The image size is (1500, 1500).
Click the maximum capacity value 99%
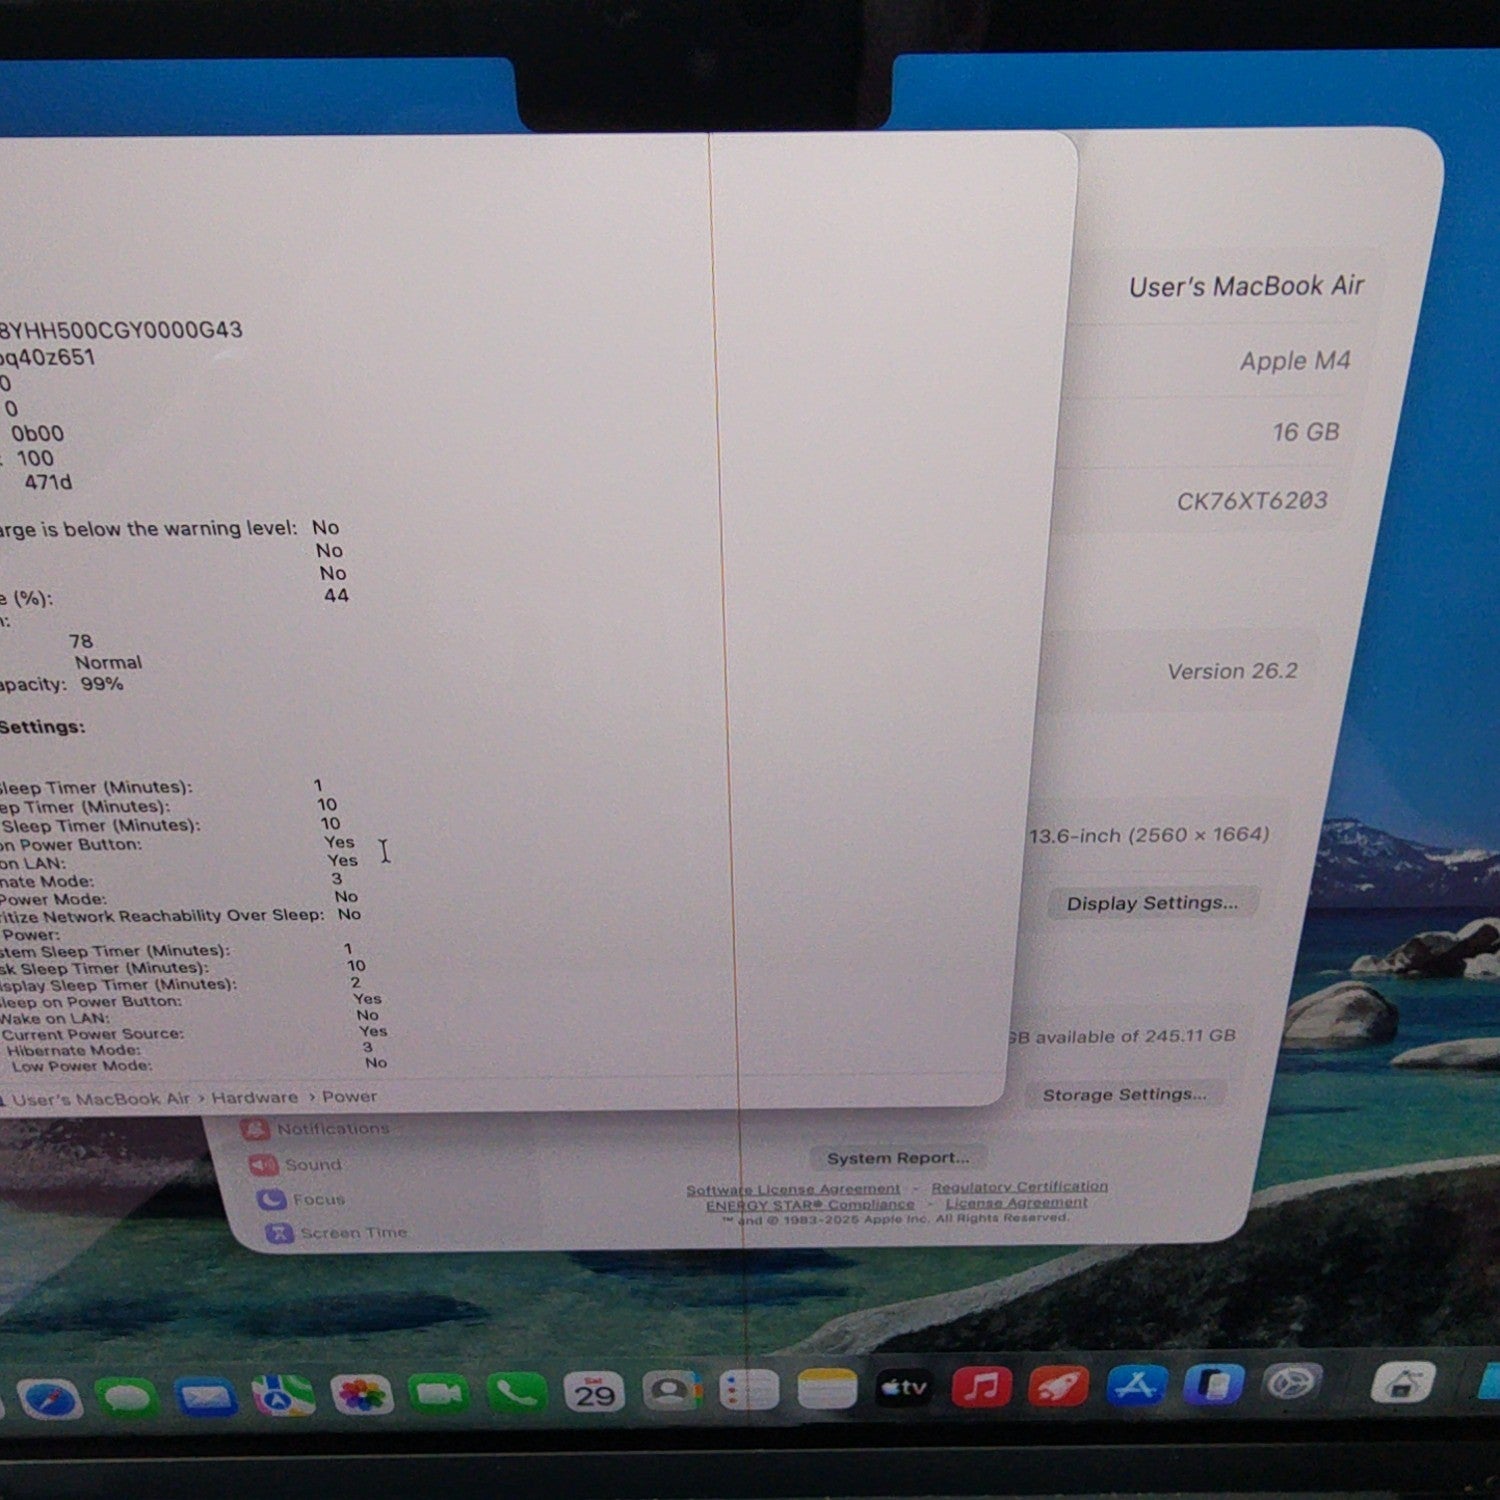(x=102, y=684)
